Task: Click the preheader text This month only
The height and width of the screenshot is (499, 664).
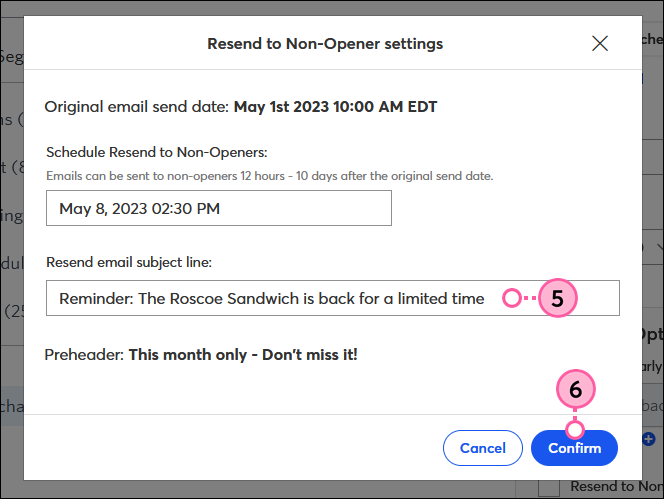Action: tap(243, 355)
